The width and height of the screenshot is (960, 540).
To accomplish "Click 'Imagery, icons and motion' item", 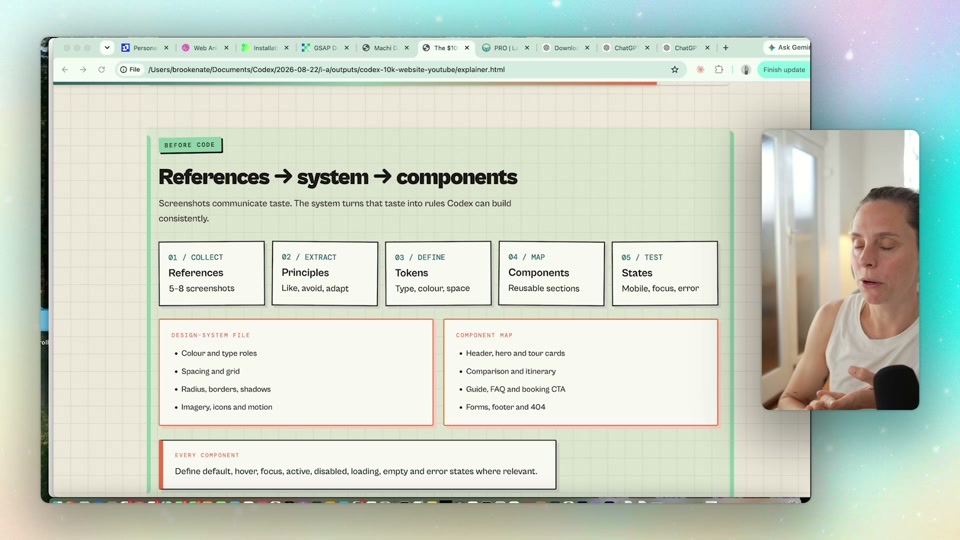I will tap(227, 407).
